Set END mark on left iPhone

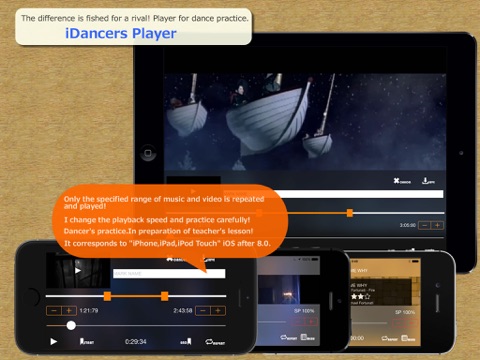click(186, 341)
